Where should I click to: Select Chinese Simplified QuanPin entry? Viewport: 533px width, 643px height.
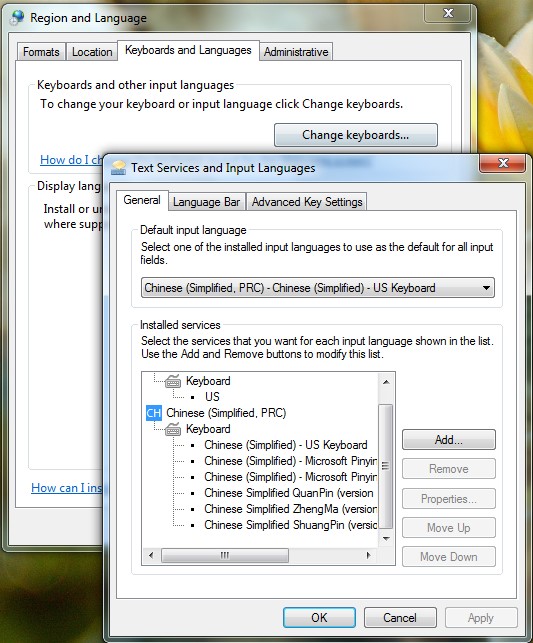289,493
